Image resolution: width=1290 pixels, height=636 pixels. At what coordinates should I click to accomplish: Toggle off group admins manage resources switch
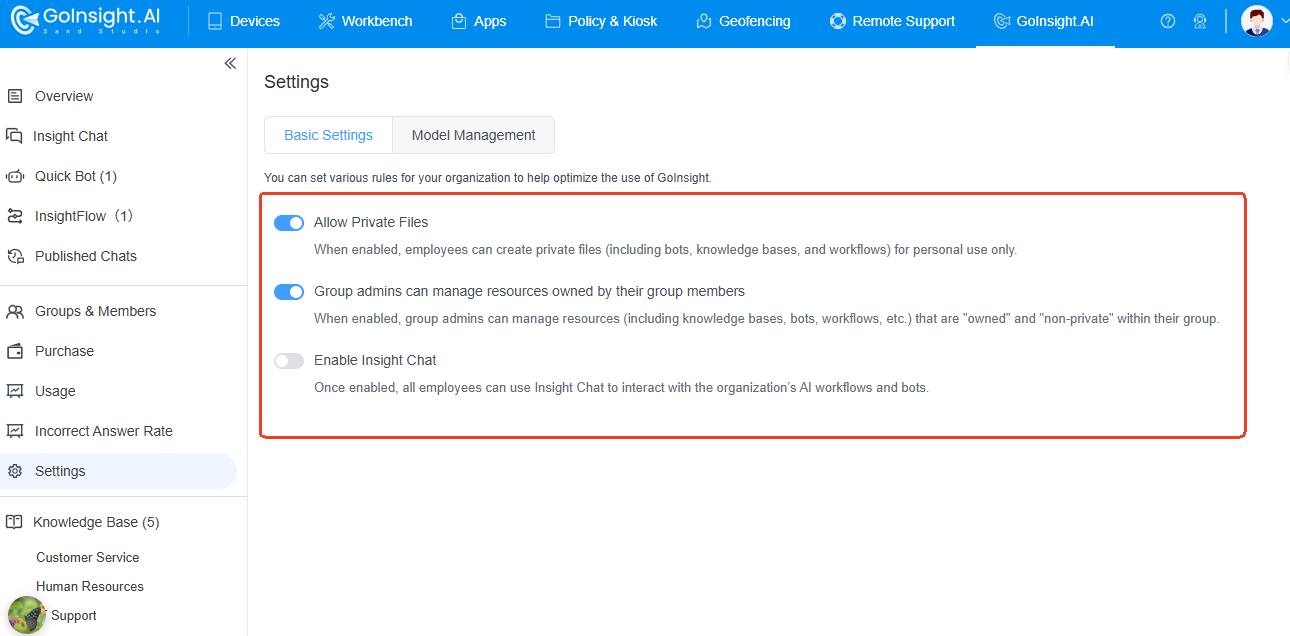289,292
